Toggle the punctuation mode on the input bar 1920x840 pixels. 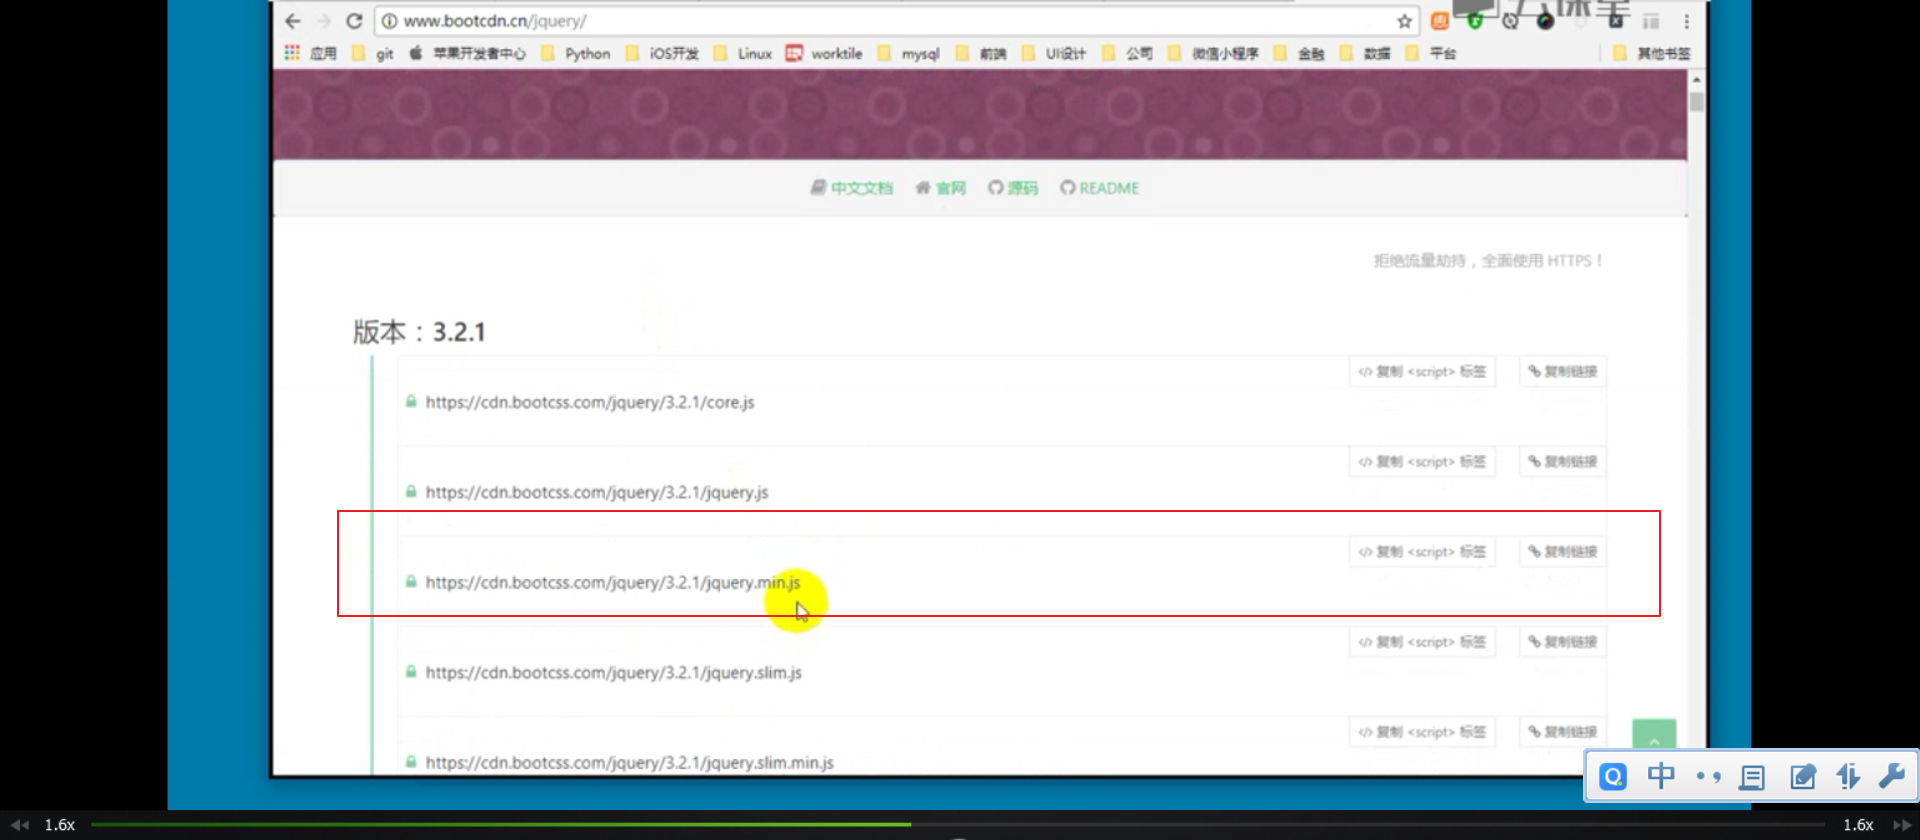[1708, 777]
